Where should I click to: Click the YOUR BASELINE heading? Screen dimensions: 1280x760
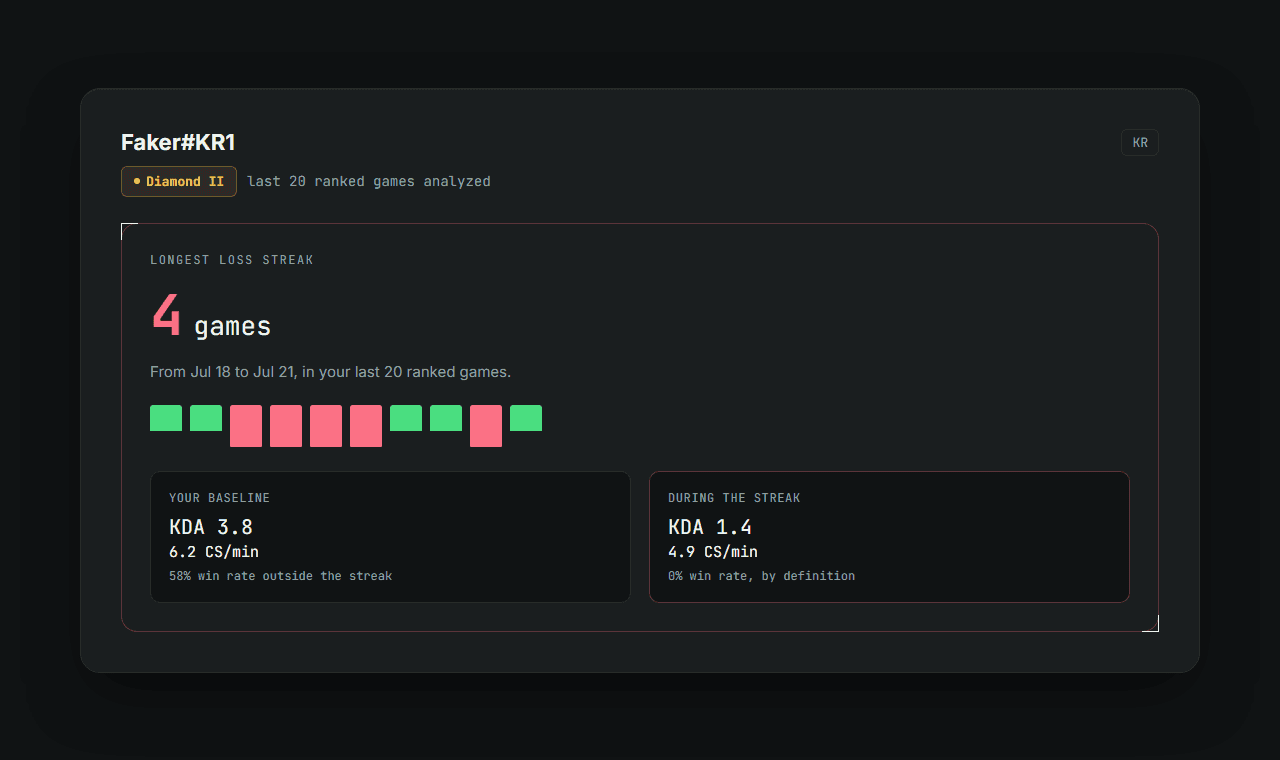tap(219, 498)
